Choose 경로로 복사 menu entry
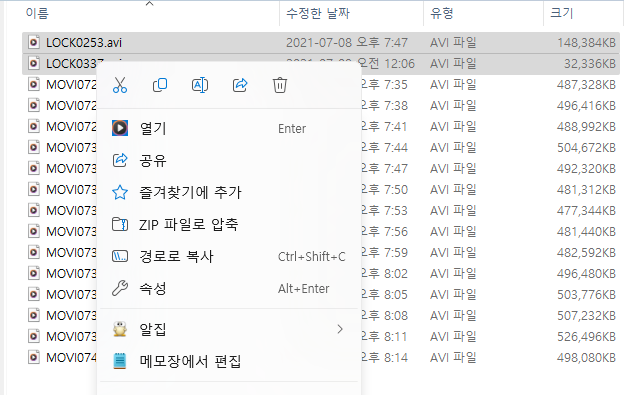Viewport: 624px width, 395px height. click(229, 257)
